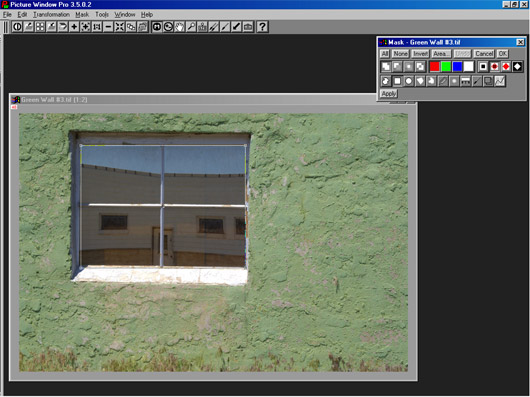Click the folder-with-arrow toolbar icon
This screenshot has width=530, height=397.
[63, 27]
